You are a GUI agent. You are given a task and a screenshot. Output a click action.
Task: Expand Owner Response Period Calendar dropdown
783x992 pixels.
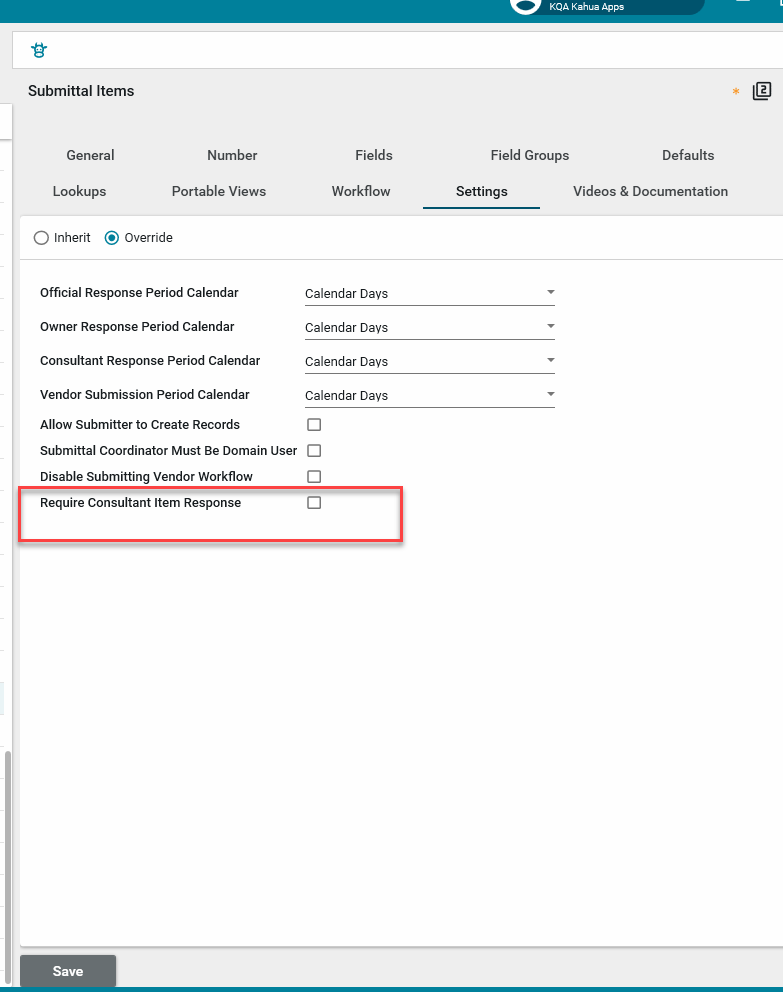429,328
